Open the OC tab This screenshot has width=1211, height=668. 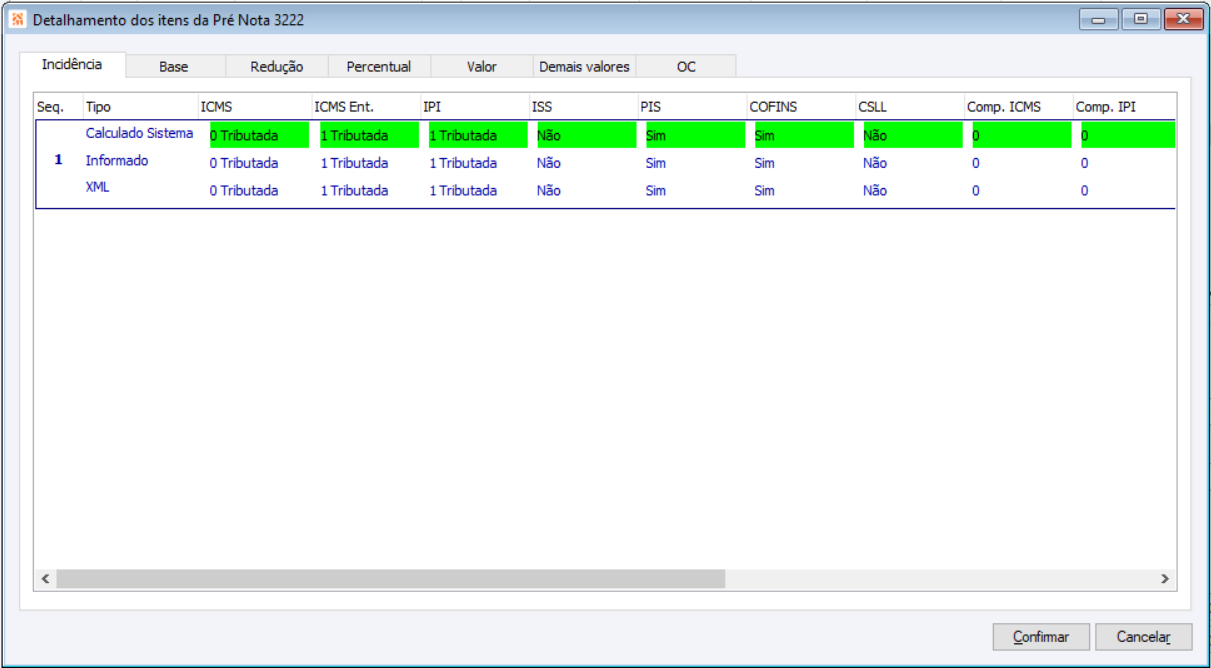(686, 66)
